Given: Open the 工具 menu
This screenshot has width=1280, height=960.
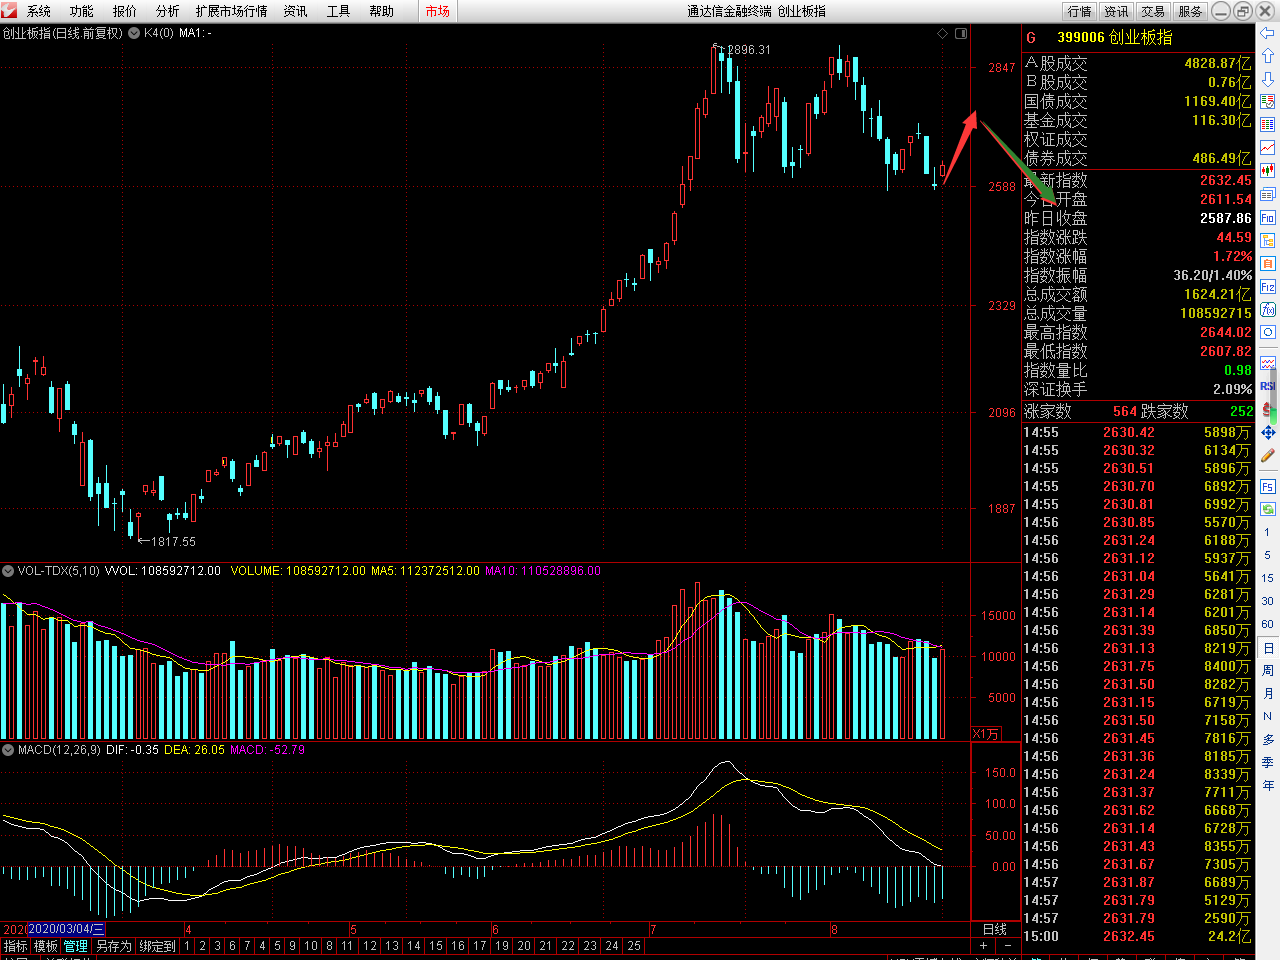Looking at the screenshot, I should point(339,11).
